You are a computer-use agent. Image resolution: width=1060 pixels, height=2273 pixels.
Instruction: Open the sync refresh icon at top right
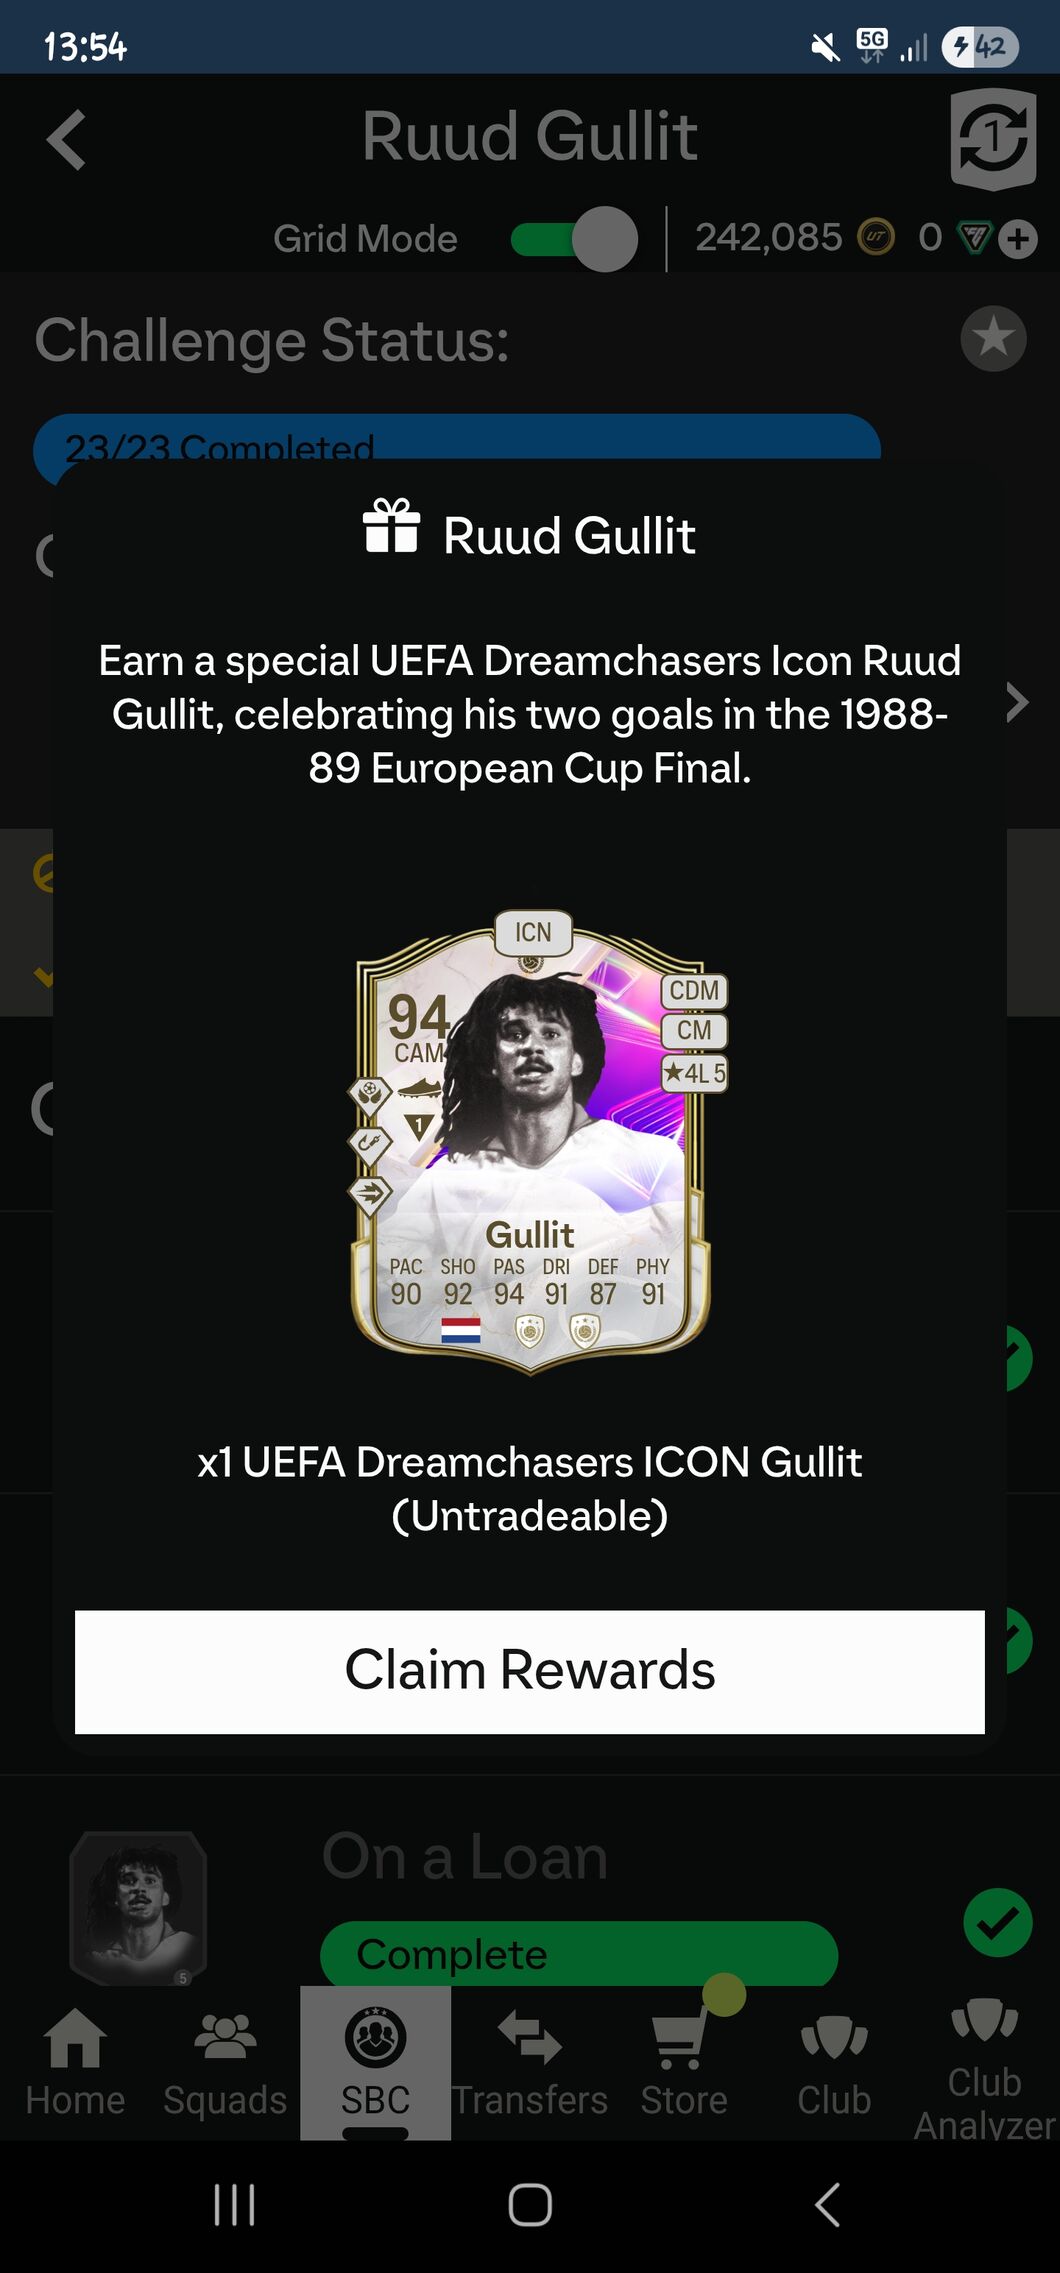pos(992,138)
